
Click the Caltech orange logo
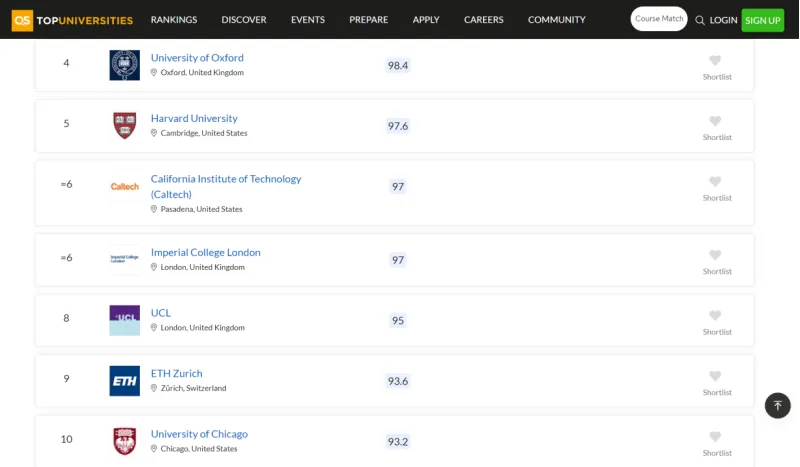tap(125, 187)
